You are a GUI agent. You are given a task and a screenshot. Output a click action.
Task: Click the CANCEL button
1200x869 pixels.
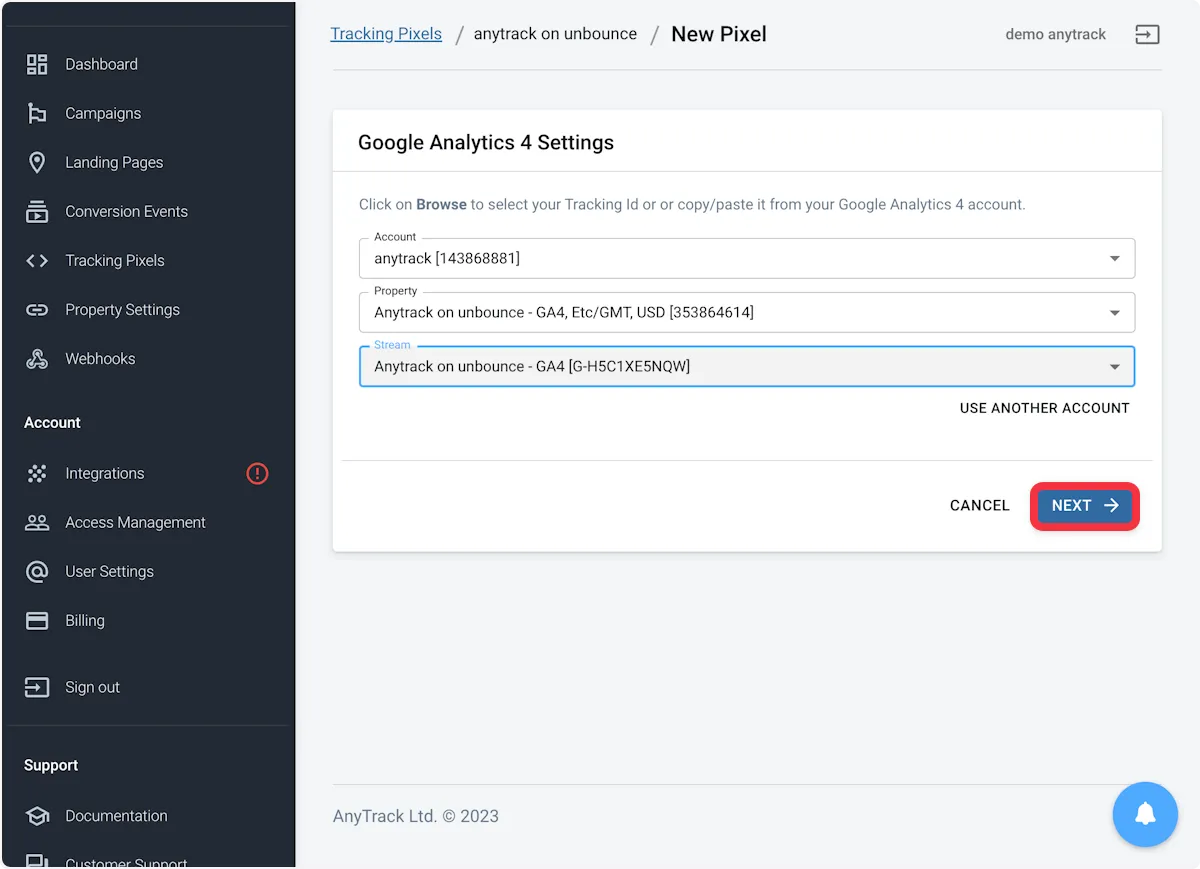[x=979, y=505]
